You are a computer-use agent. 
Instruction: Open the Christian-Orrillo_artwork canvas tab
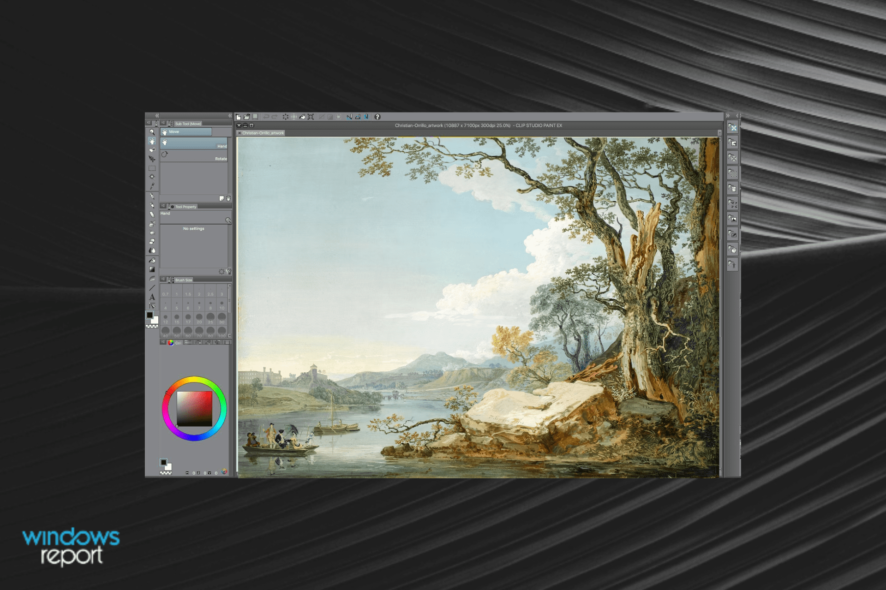pyautogui.click(x=261, y=133)
